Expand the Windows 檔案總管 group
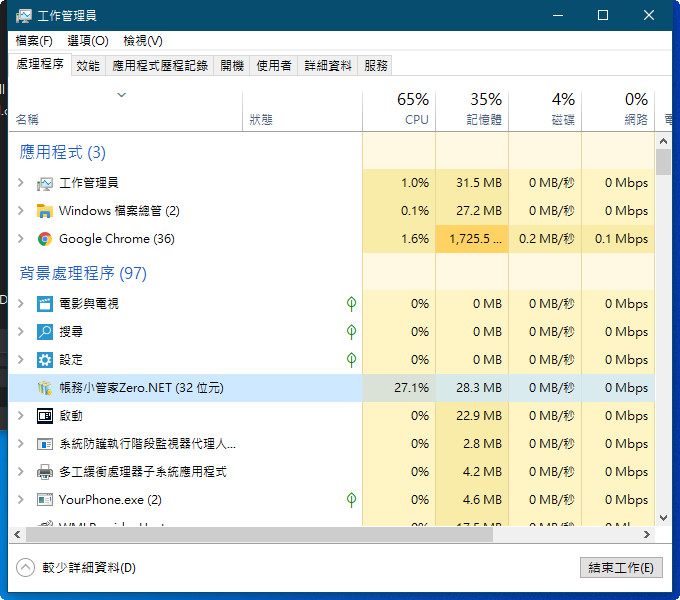This screenshot has width=680, height=600. point(20,211)
